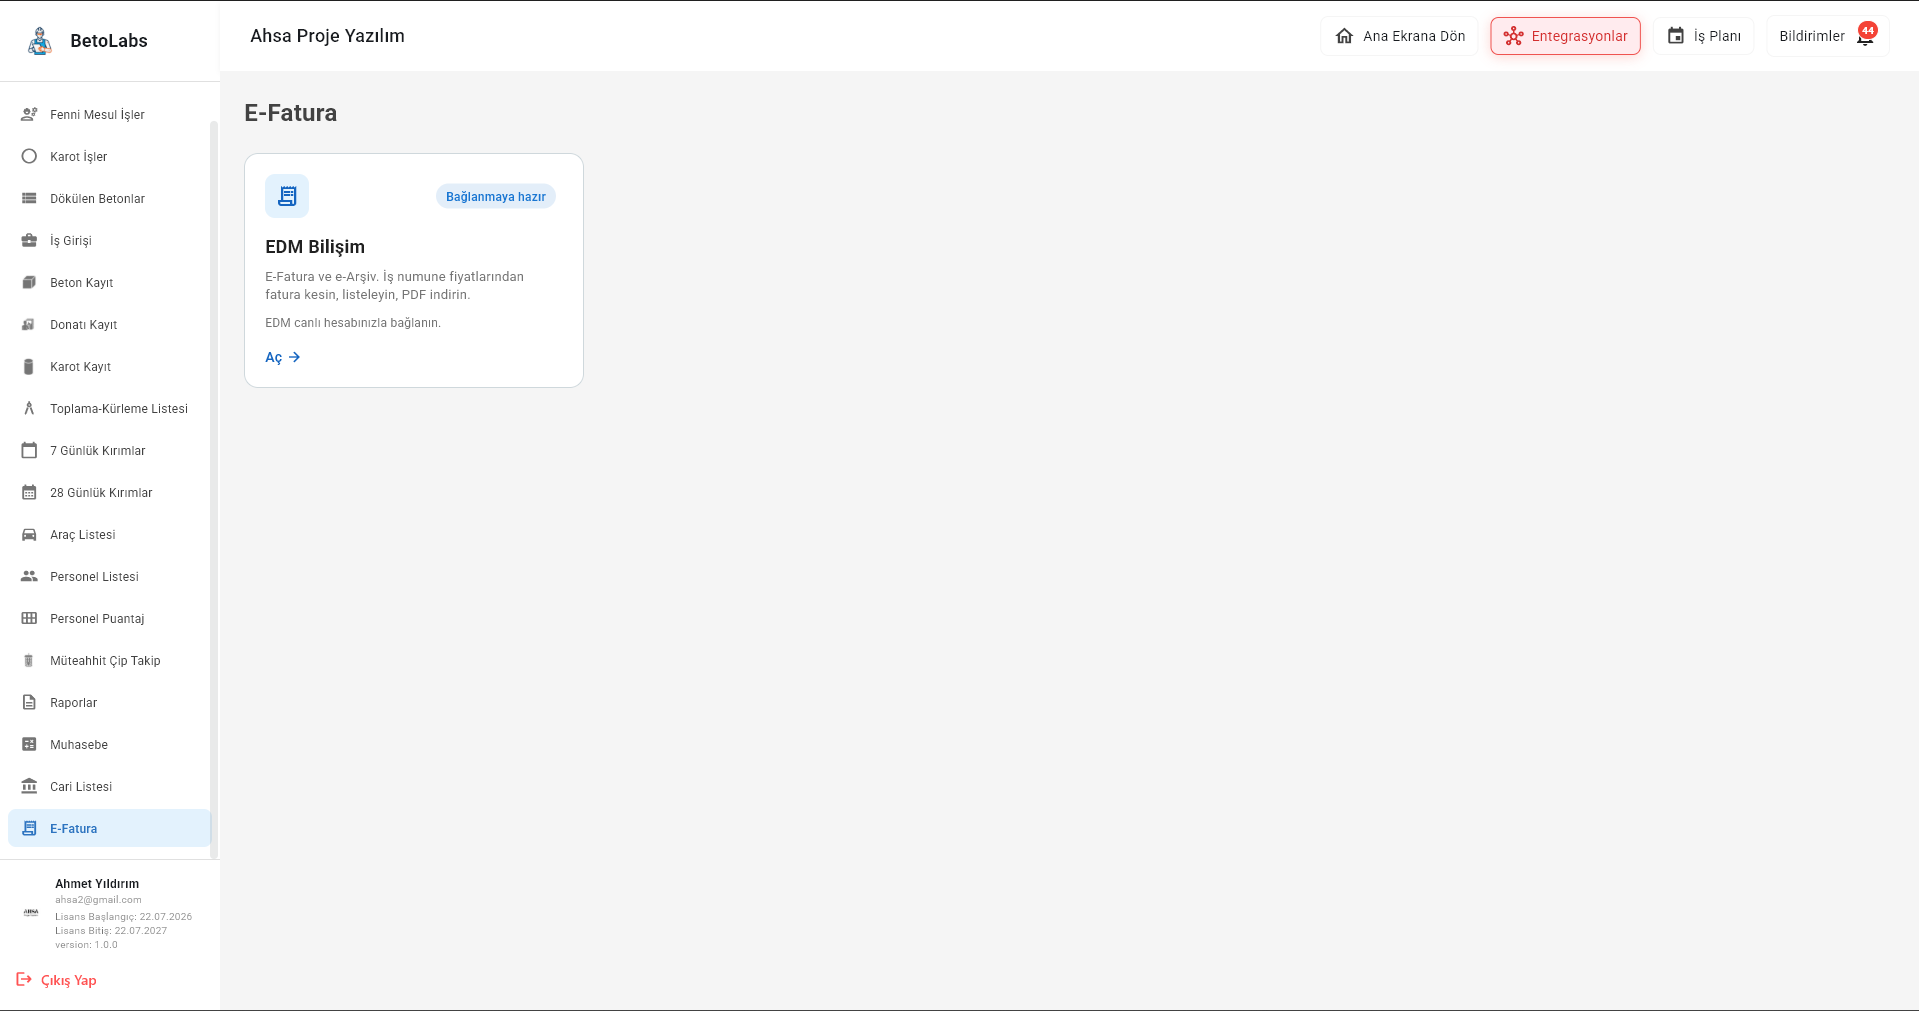1919x1011 pixels.
Task: Click the Aç link on EDM card
Action: click(283, 357)
